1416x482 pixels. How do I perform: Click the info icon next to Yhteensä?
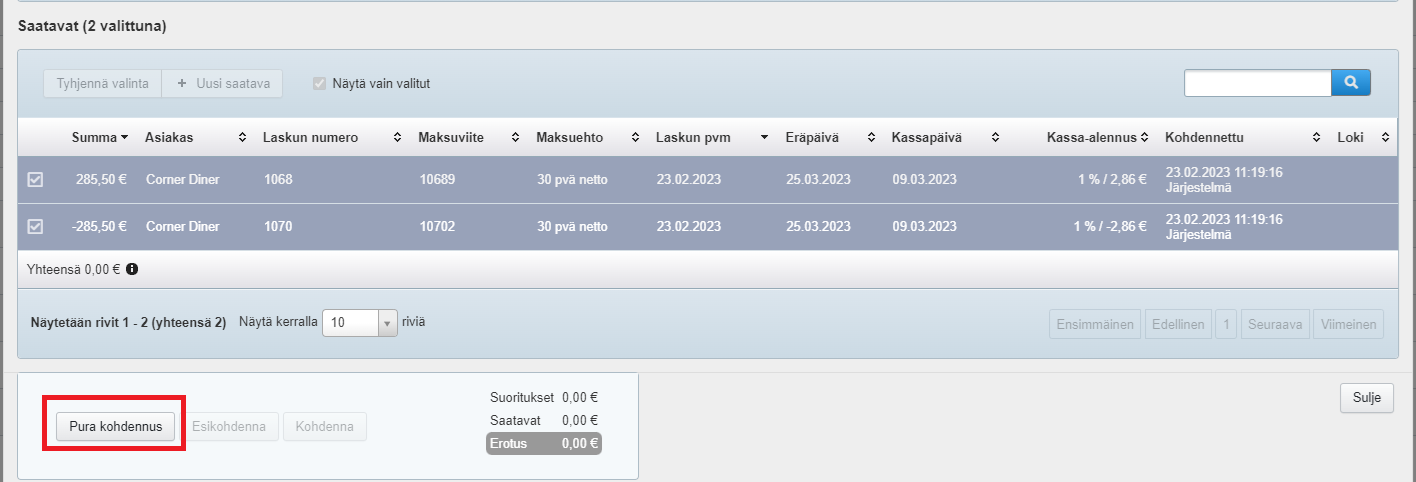click(132, 269)
